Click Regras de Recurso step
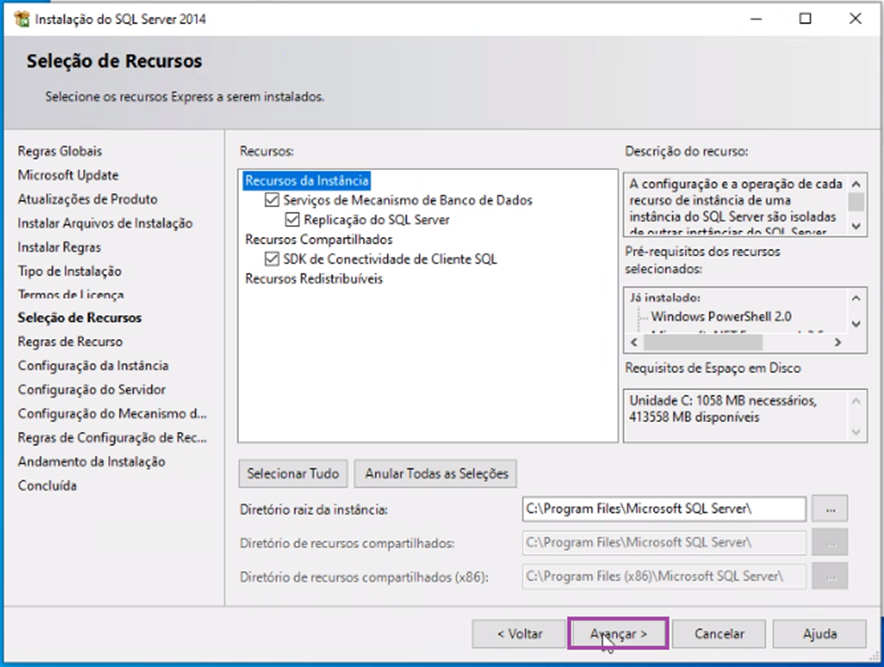The width and height of the screenshot is (884, 667). pyautogui.click(x=70, y=342)
